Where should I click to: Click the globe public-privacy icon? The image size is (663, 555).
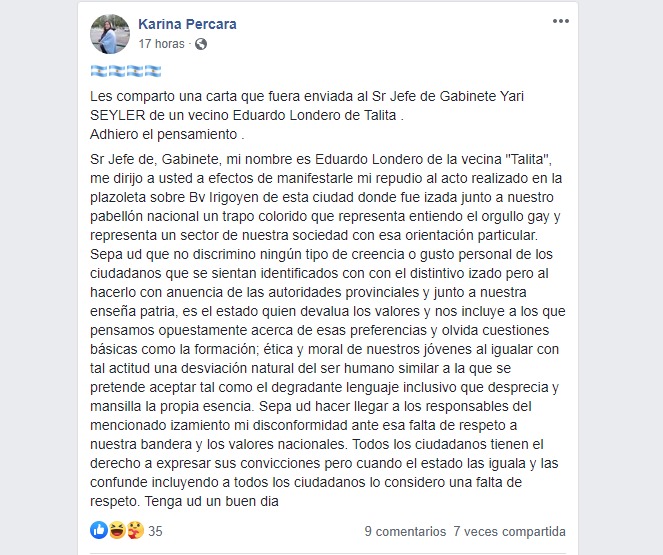pos(201,44)
